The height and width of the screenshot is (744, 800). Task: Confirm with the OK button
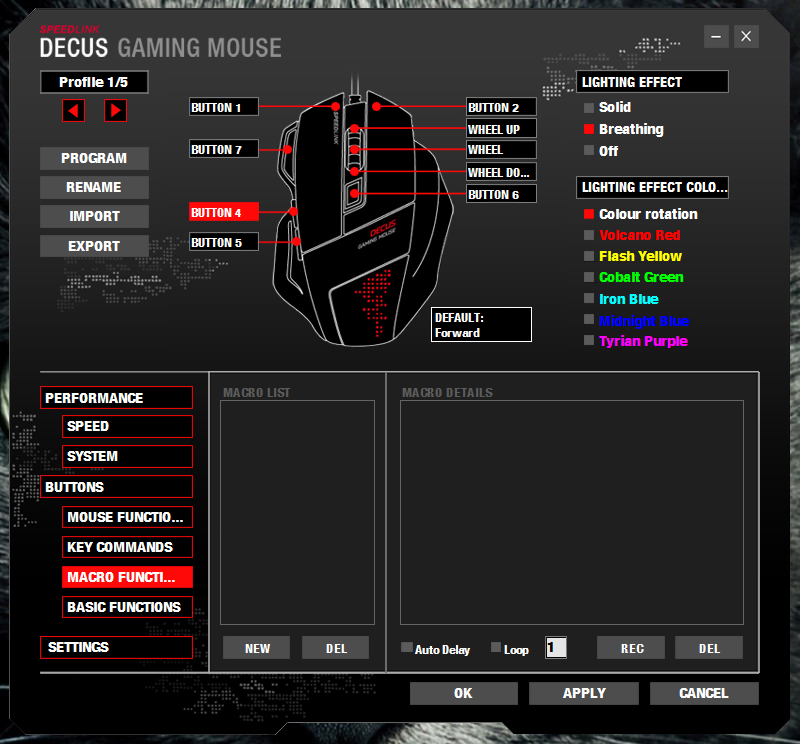point(464,693)
